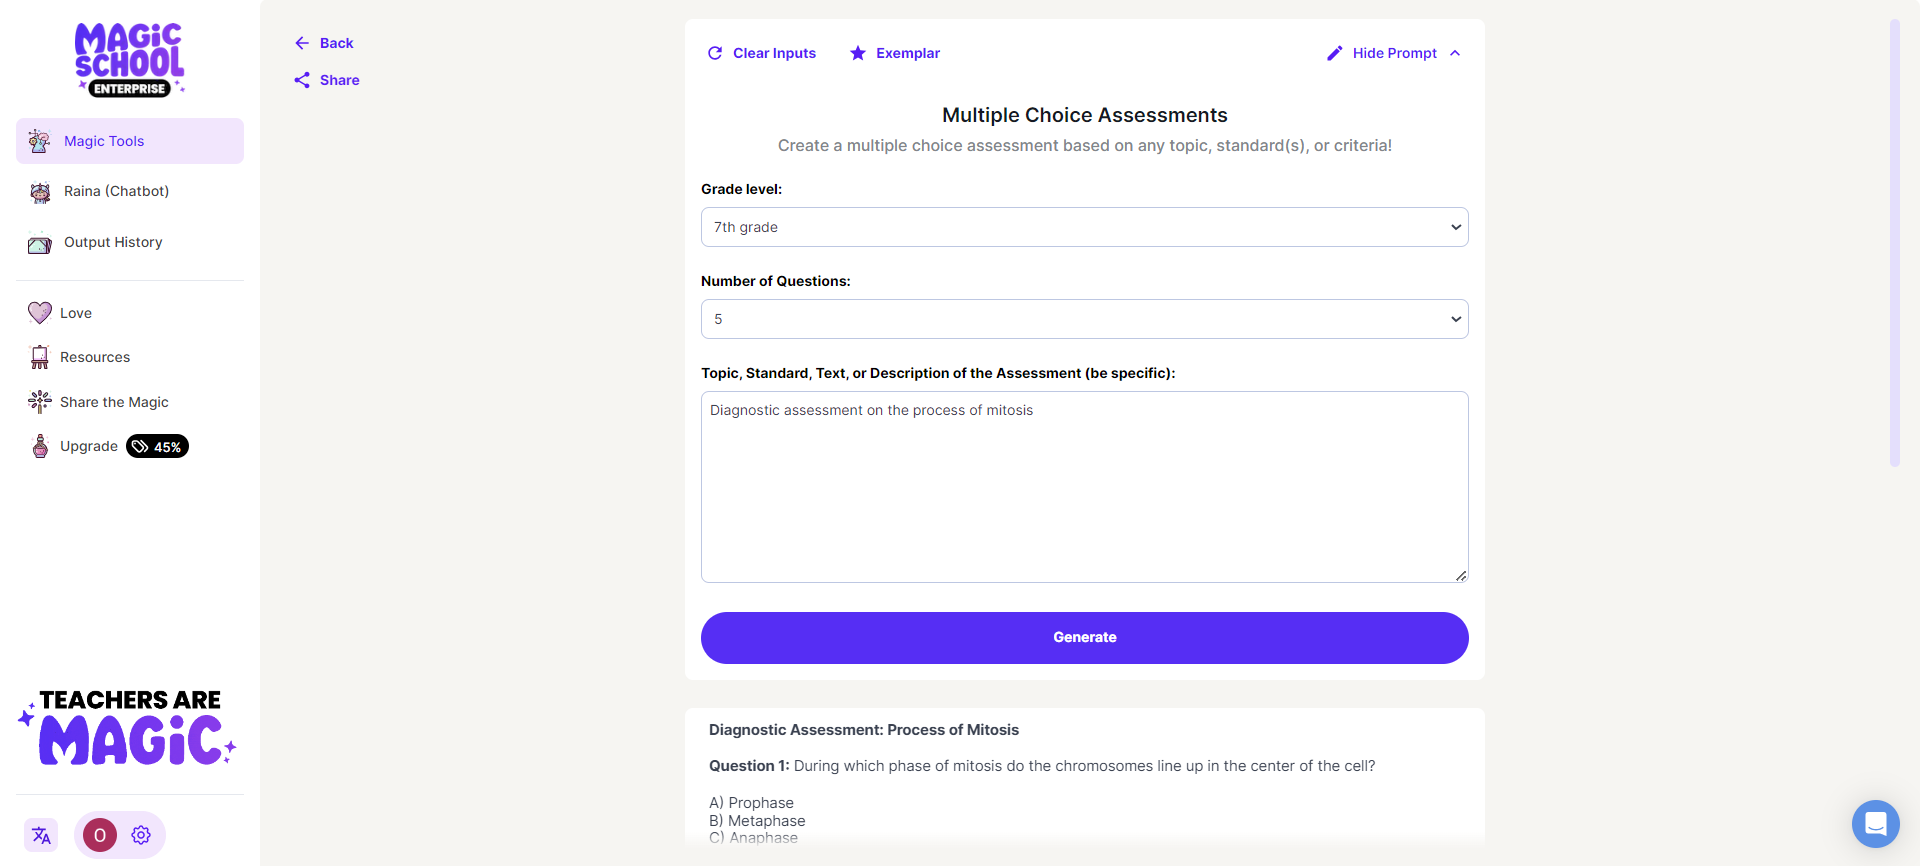Open Magic Tools in sidebar
Screen dimensions: 1920x866
130,141
